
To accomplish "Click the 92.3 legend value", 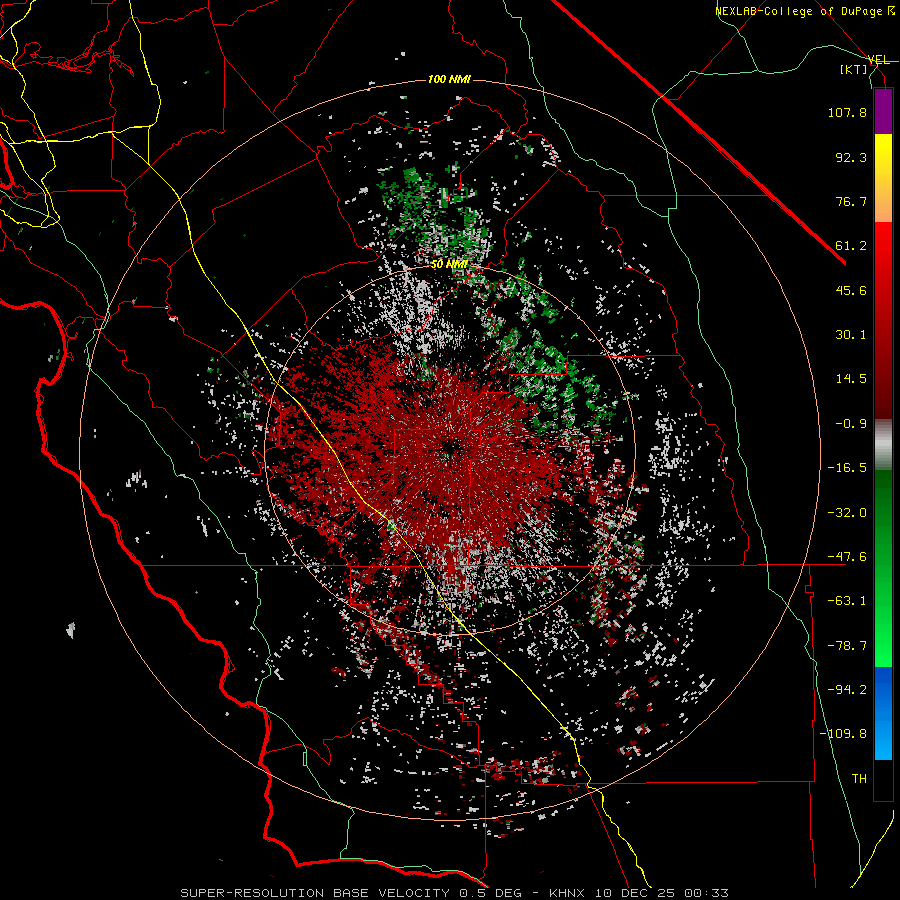I will [851, 157].
